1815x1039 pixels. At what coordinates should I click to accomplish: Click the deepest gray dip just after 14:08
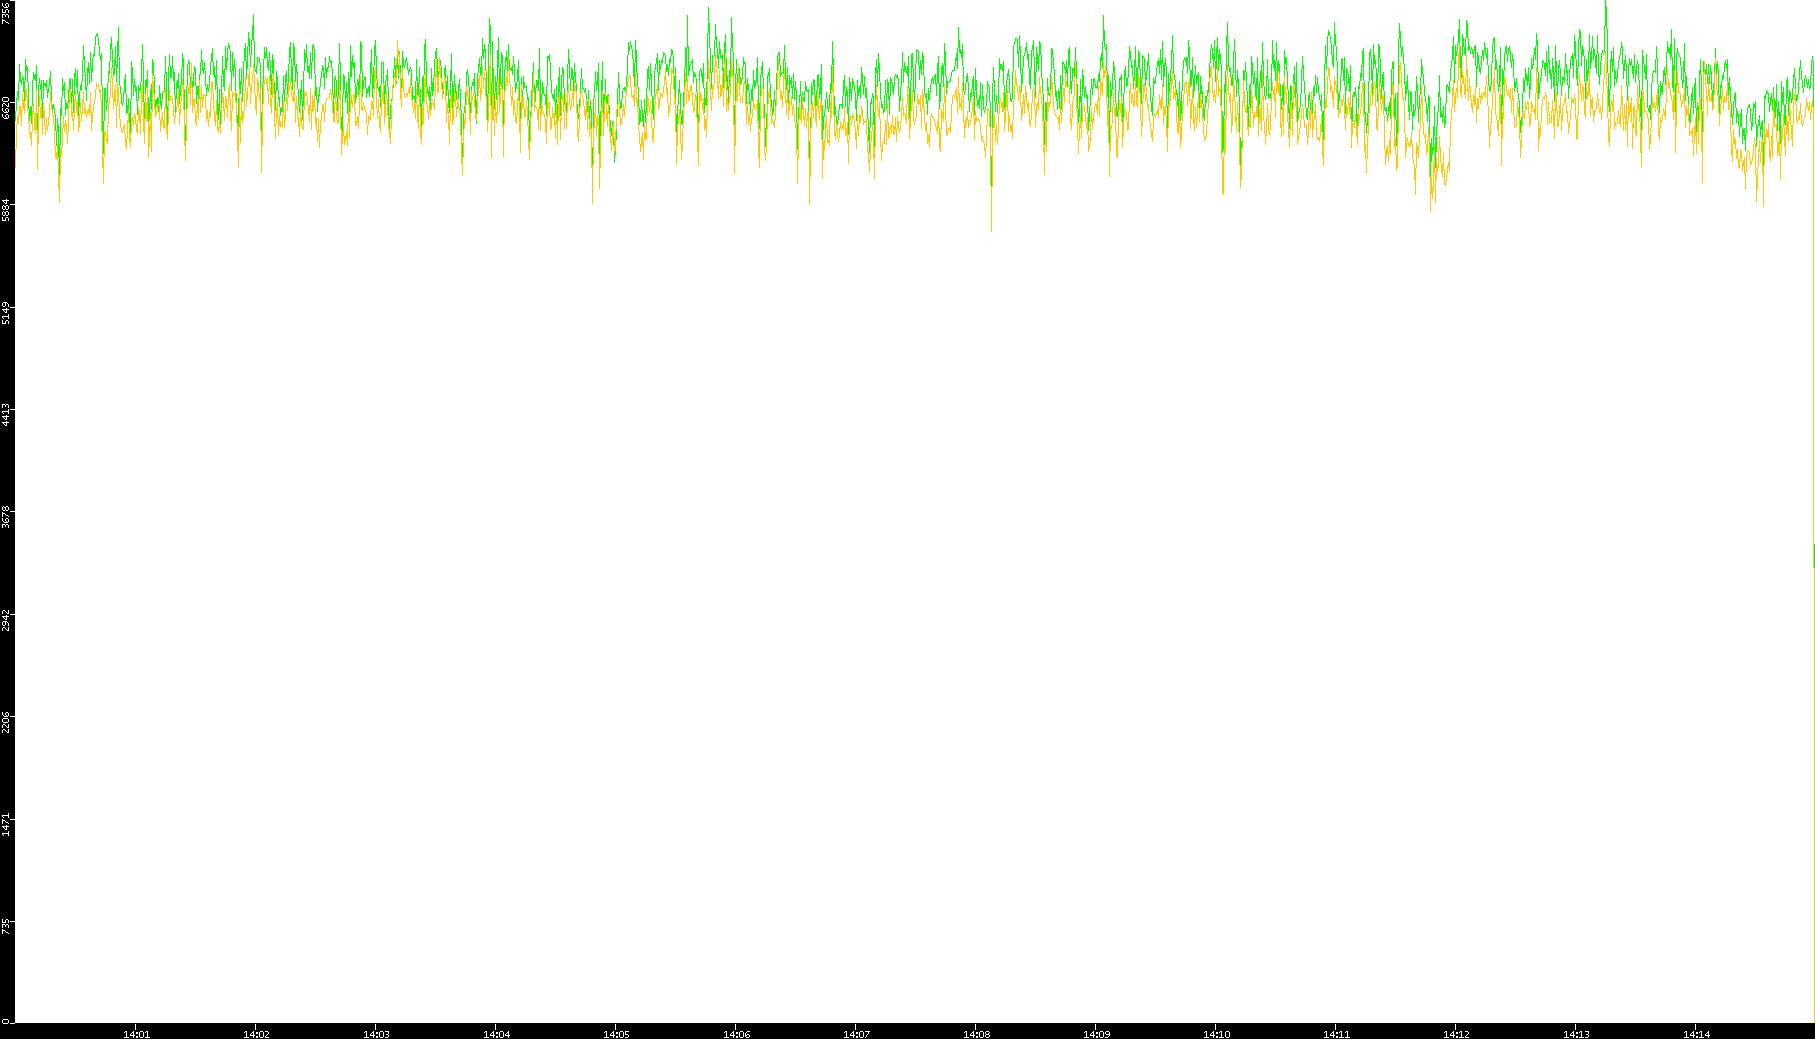[991, 229]
